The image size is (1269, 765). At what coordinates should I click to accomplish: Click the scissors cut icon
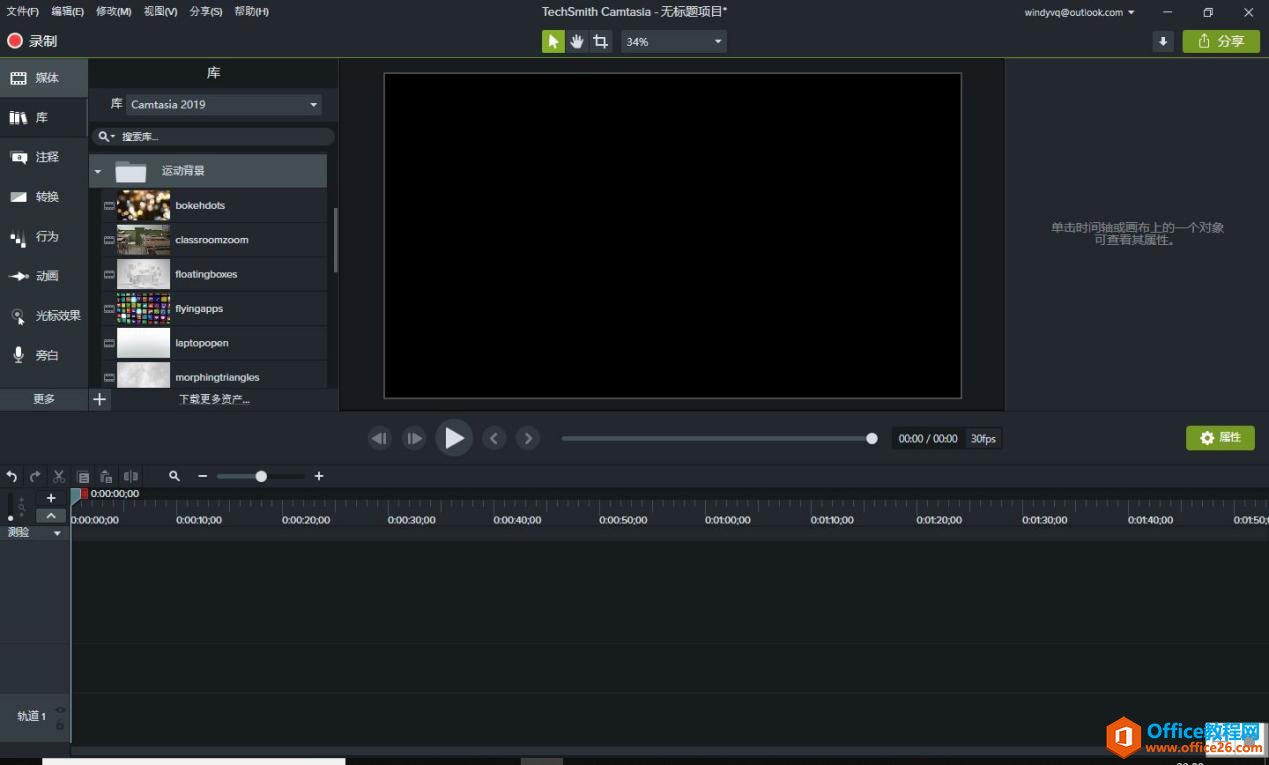[x=59, y=476]
